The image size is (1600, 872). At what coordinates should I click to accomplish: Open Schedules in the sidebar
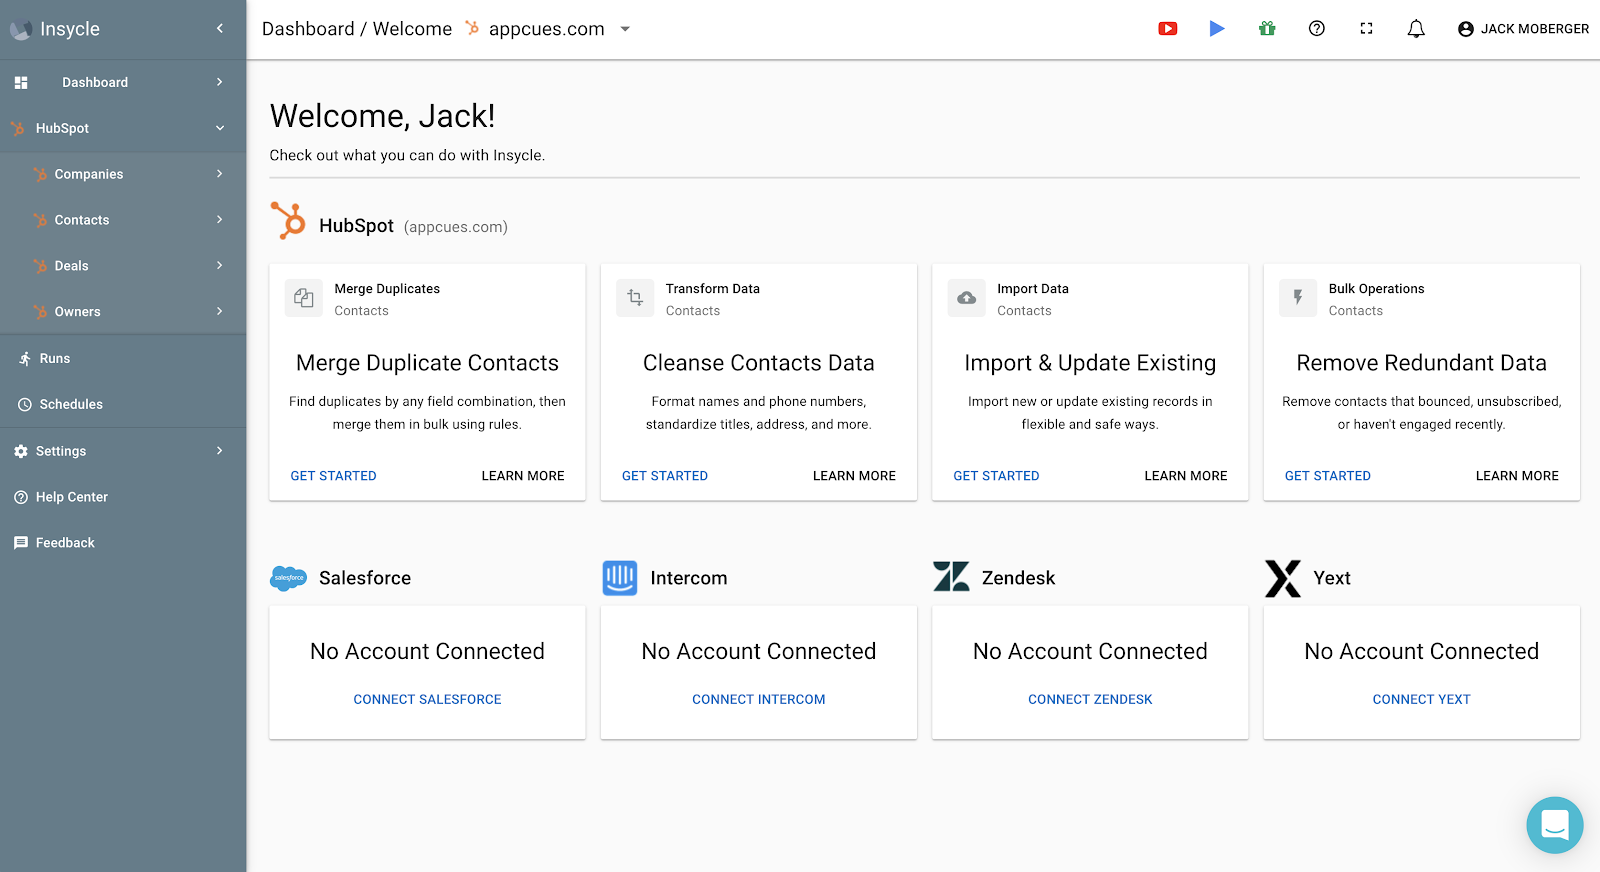click(123, 404)
